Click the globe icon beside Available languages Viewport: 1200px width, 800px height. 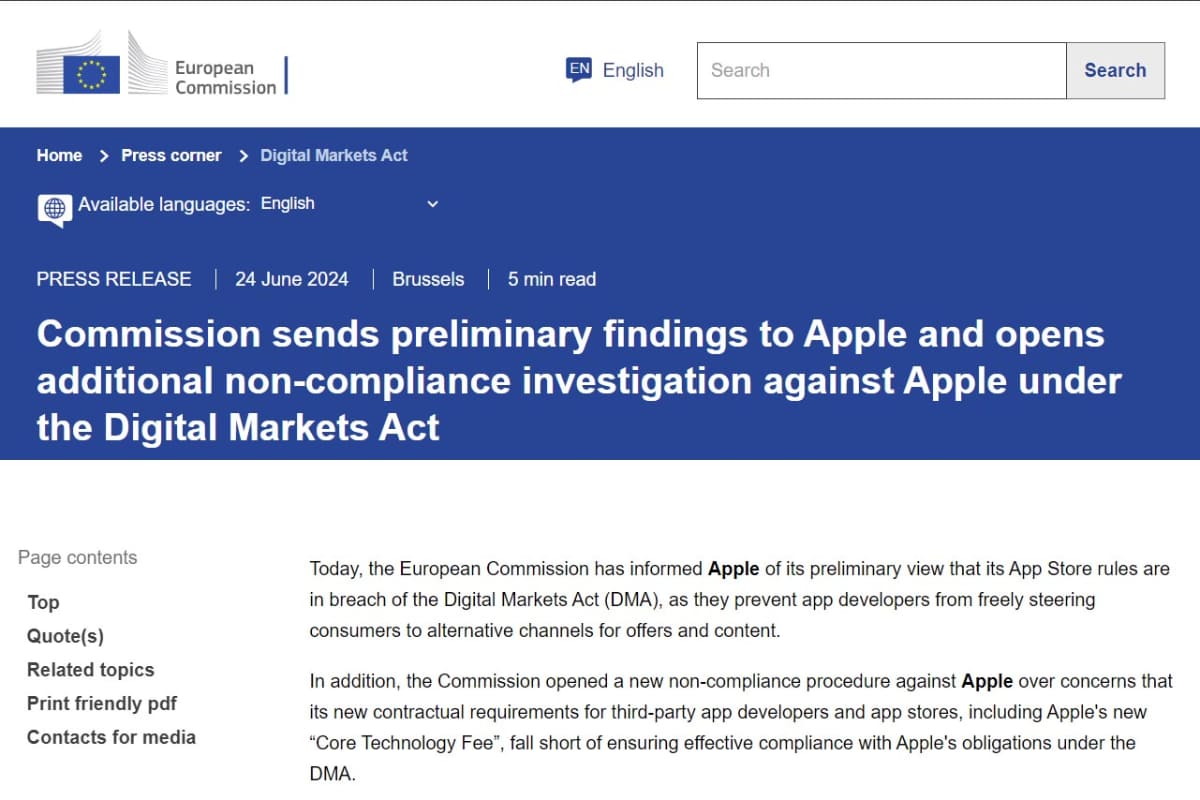click(54, 208)
